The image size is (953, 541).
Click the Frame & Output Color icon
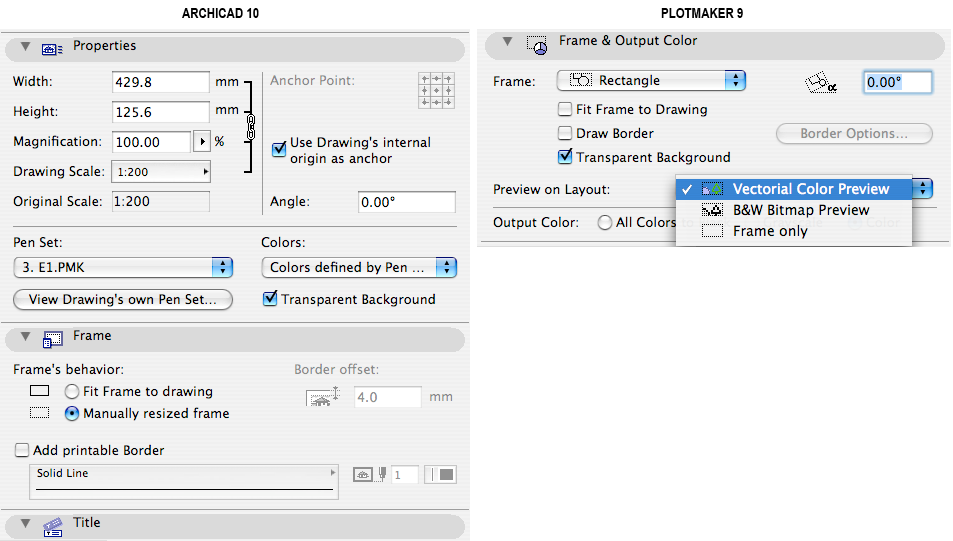537,44
